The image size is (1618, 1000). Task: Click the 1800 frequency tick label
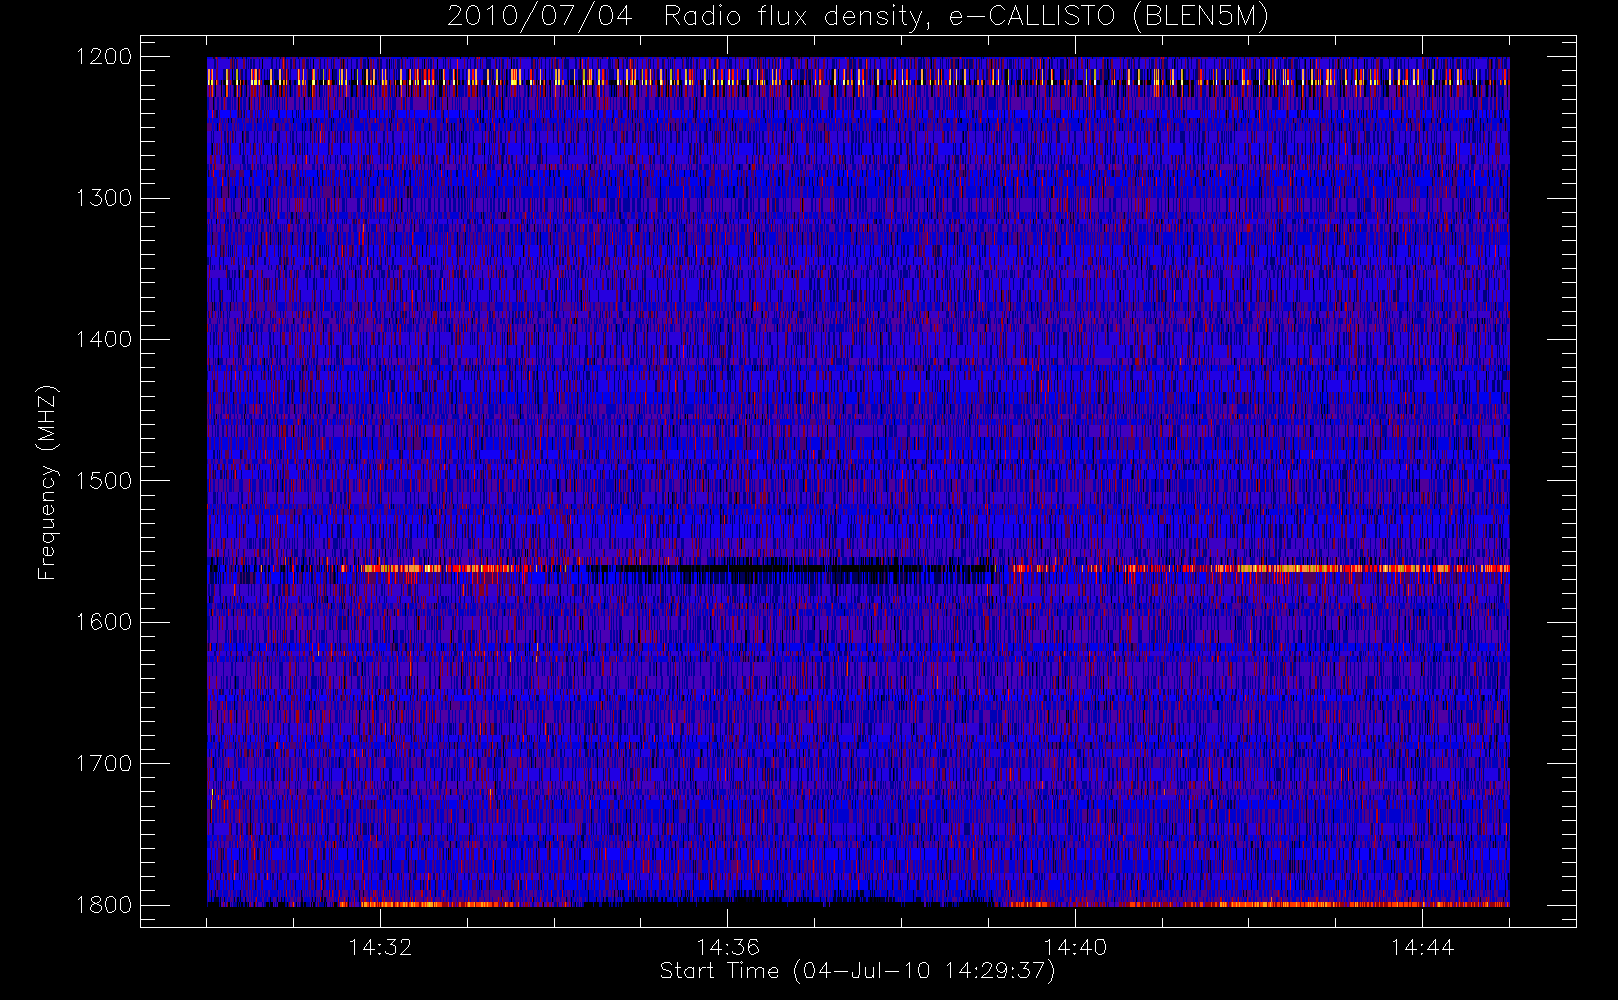click(x=104, y=905)
